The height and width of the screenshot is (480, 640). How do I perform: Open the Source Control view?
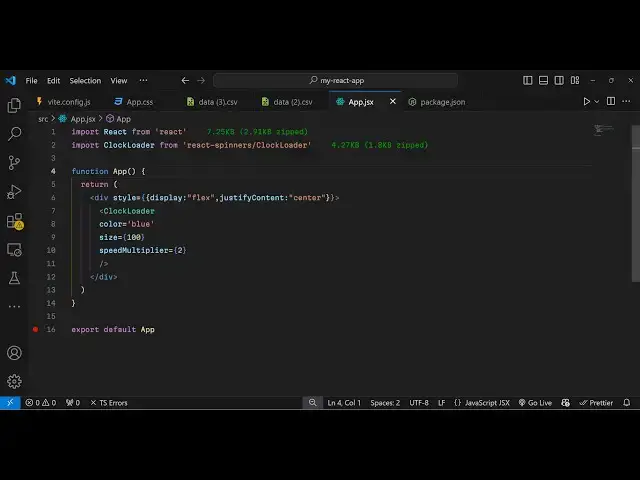click(14, 162)
